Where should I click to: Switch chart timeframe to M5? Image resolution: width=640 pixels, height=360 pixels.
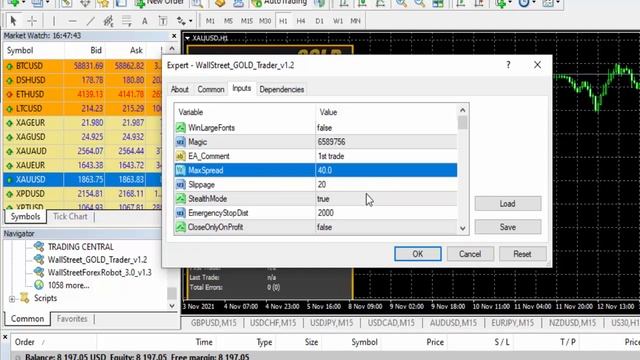pos(228,21)
